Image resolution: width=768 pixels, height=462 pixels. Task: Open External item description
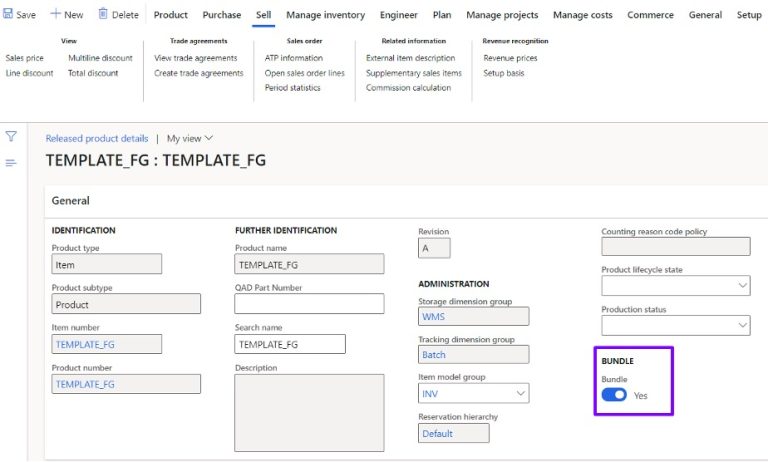pyautogui.click(x=410, y=58)
